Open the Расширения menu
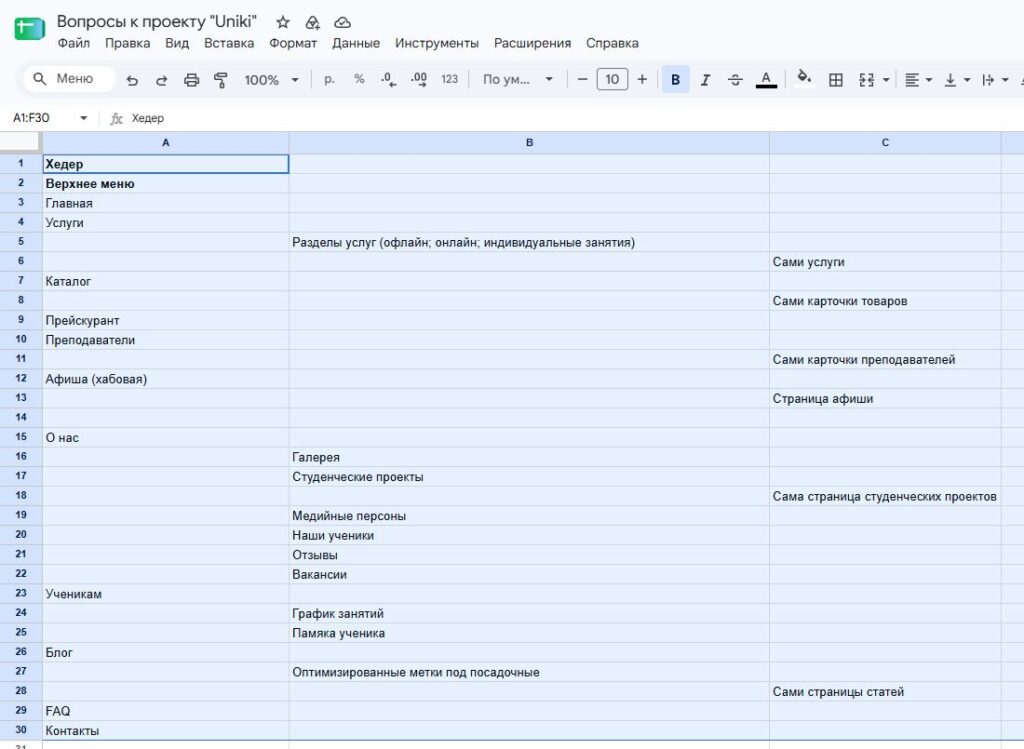 point(532,43)
